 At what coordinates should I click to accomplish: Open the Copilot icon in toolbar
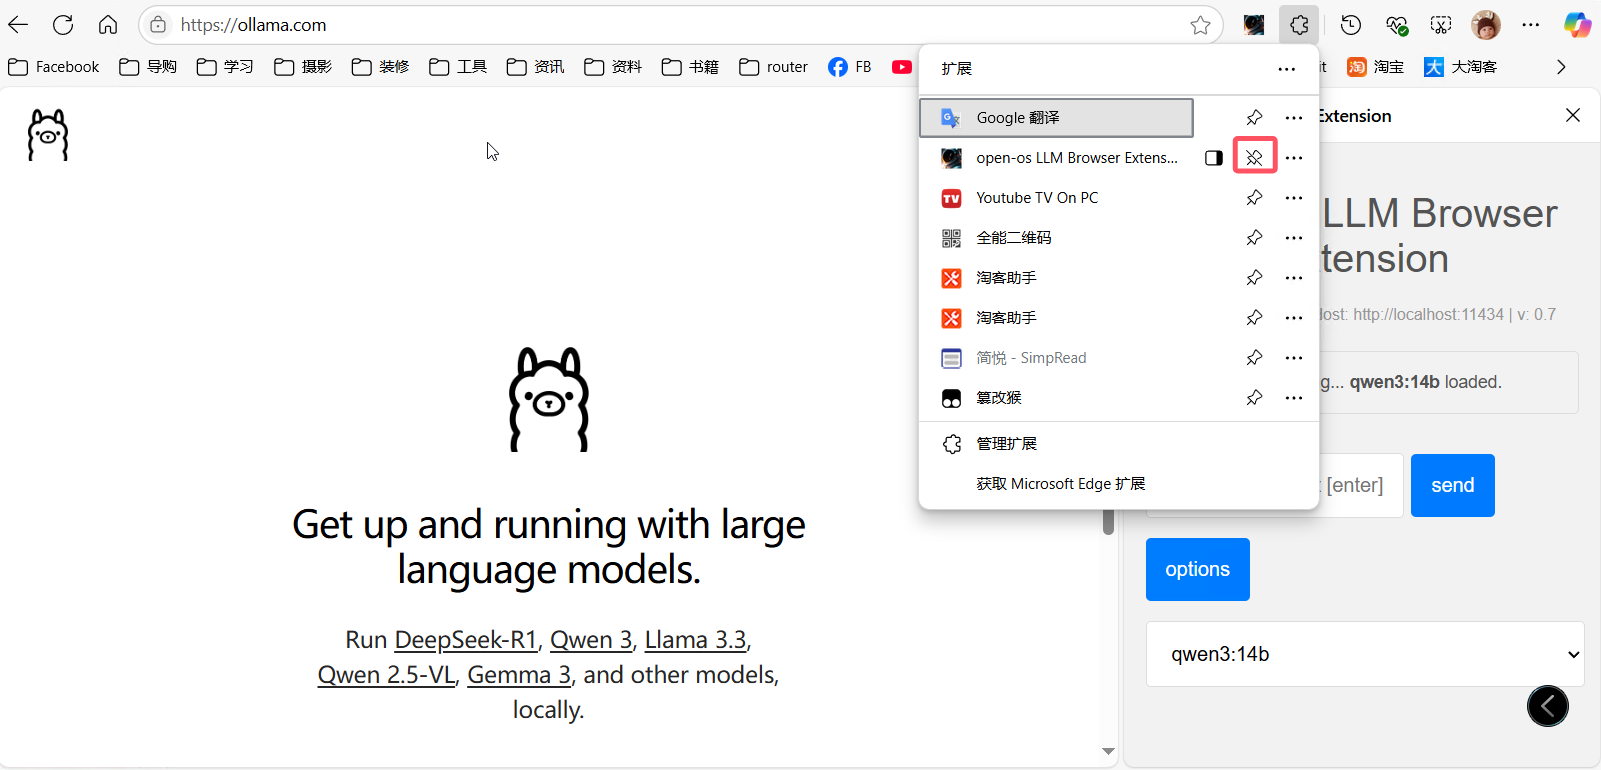tap(1577, 25)
